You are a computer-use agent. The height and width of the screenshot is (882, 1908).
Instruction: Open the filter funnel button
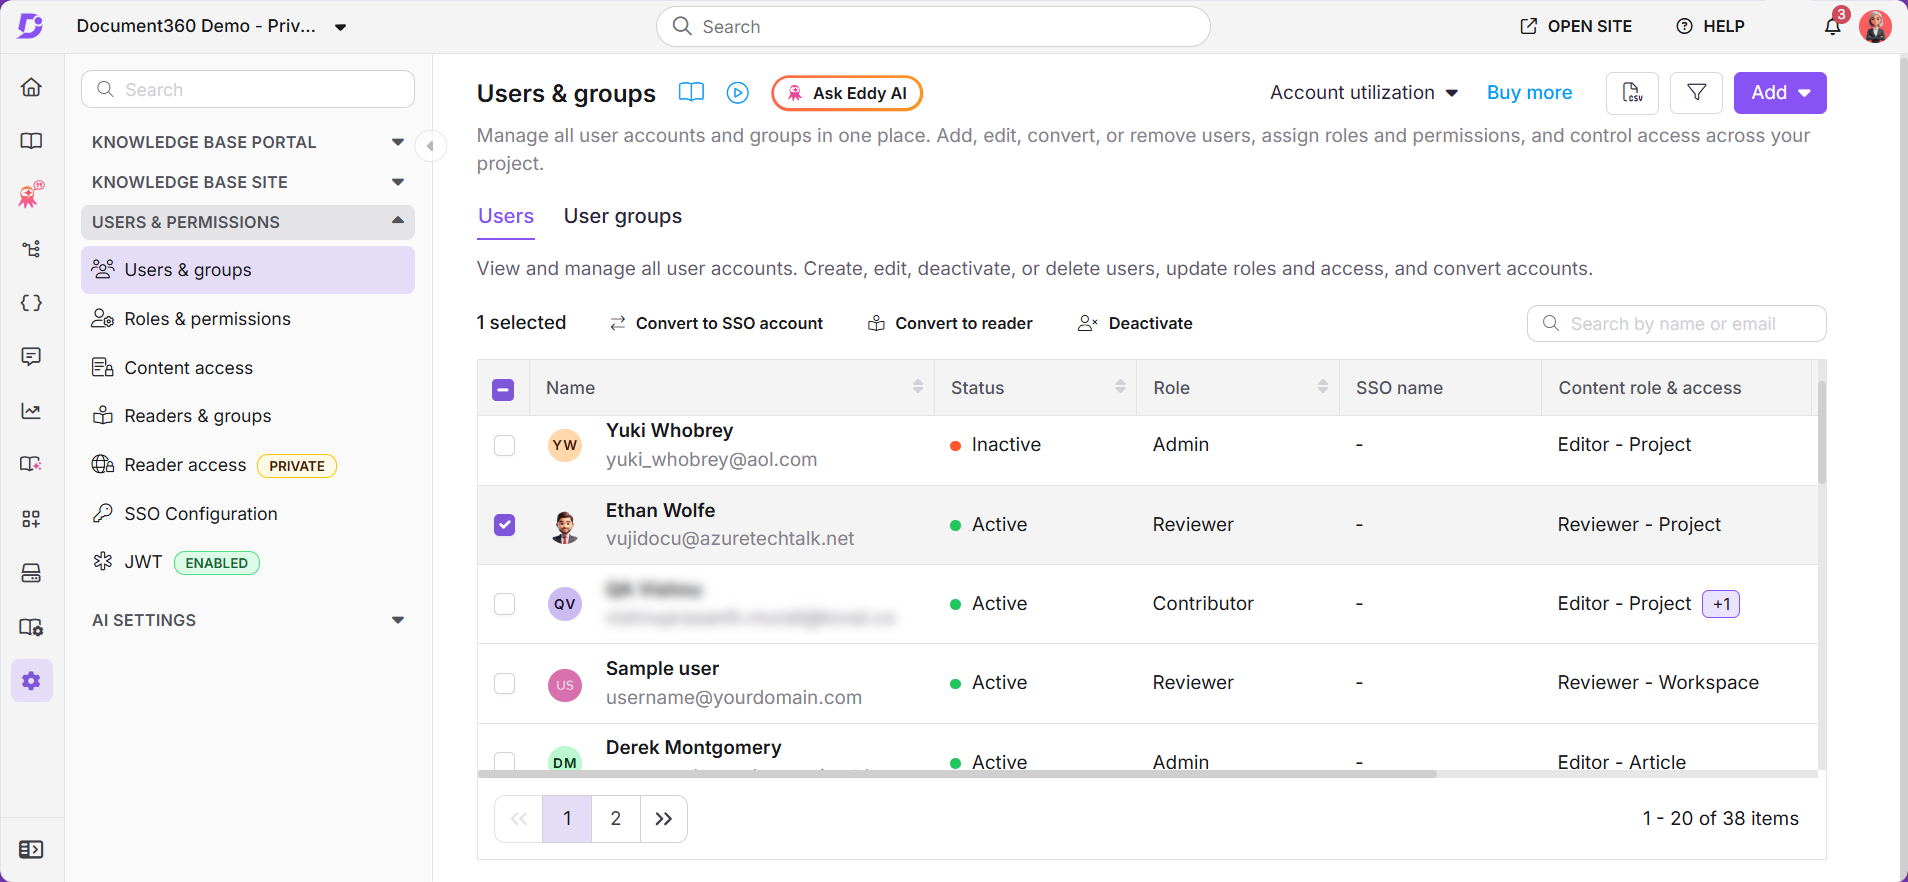1697,93
